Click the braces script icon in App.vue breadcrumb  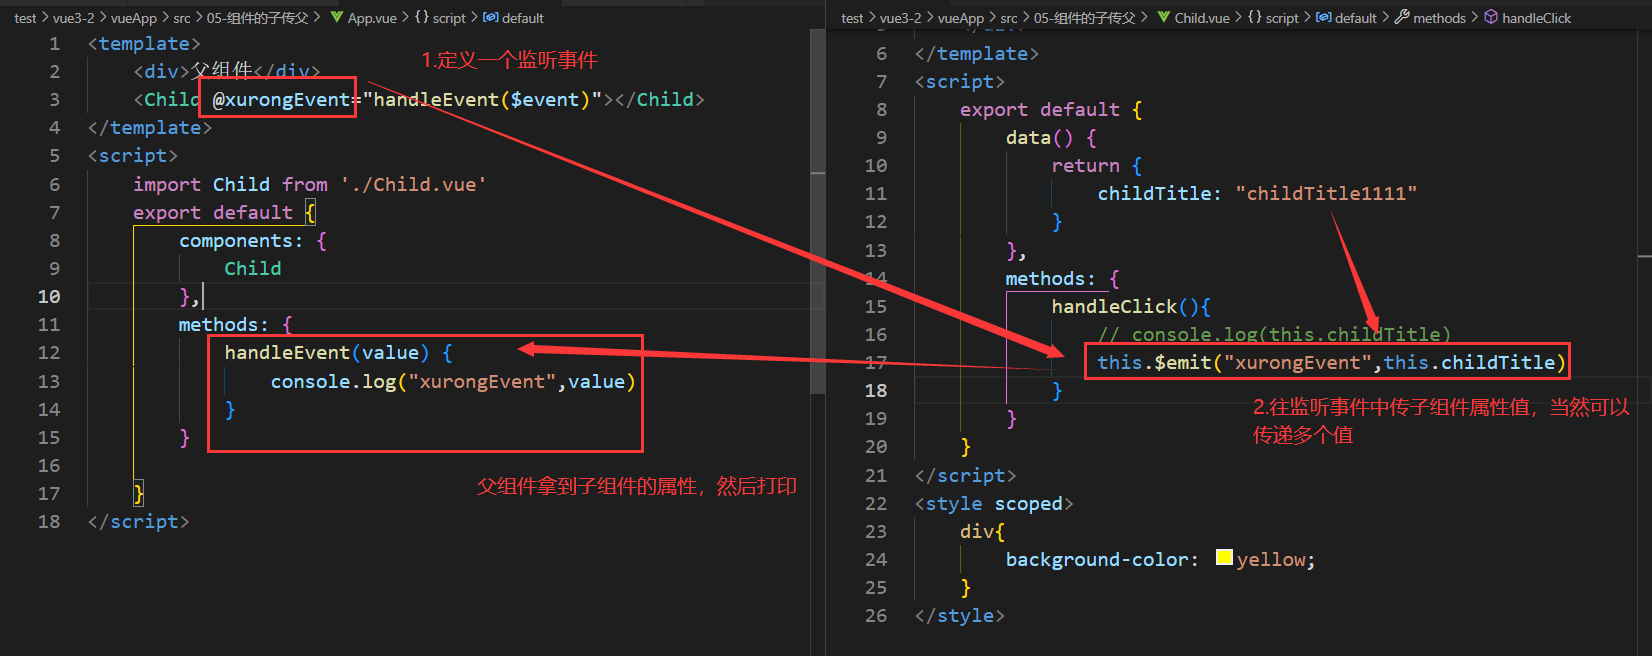[422, 17]
